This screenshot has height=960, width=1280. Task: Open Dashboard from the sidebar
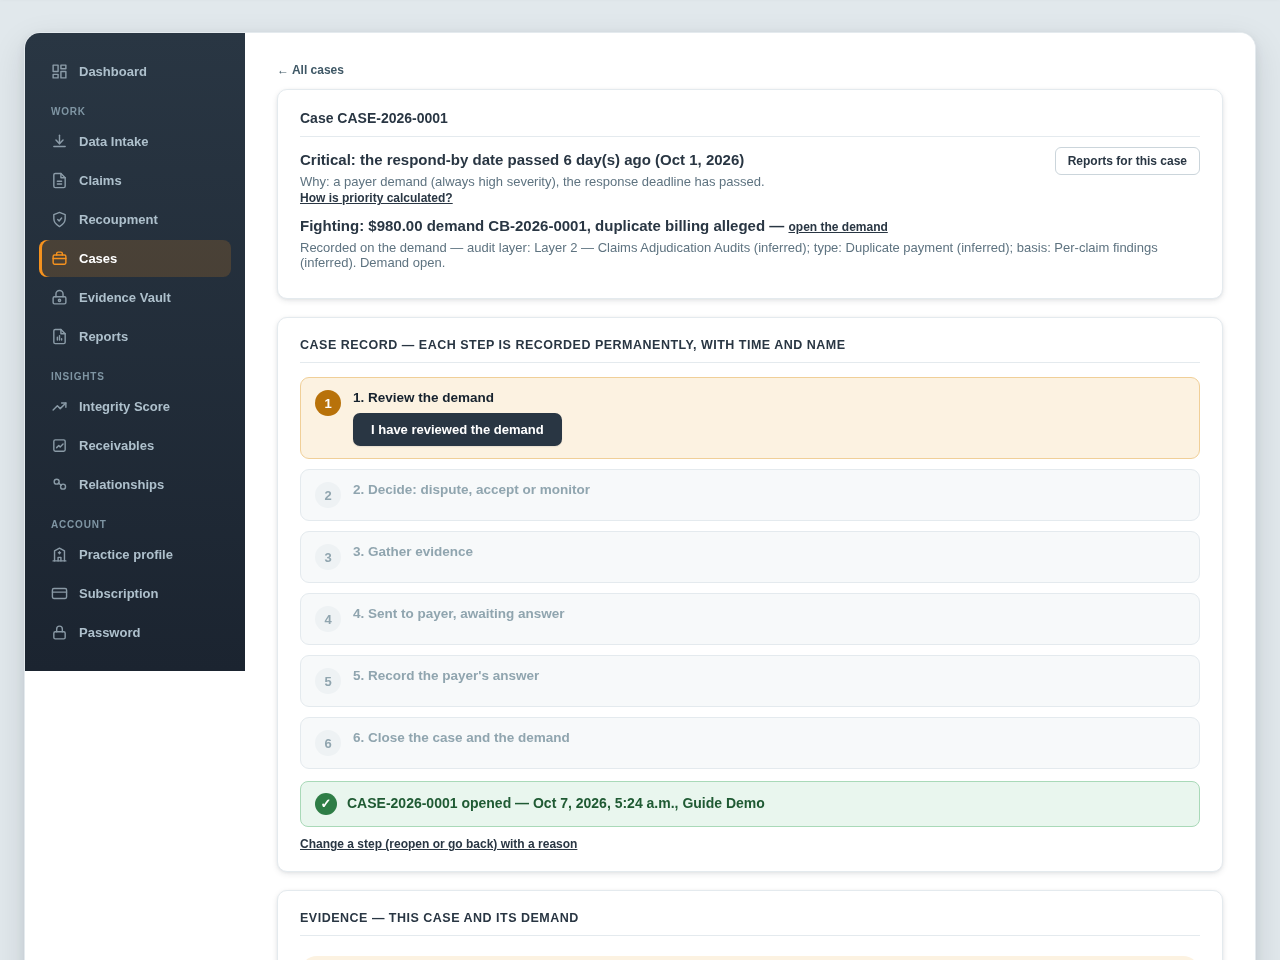(135, 72)
